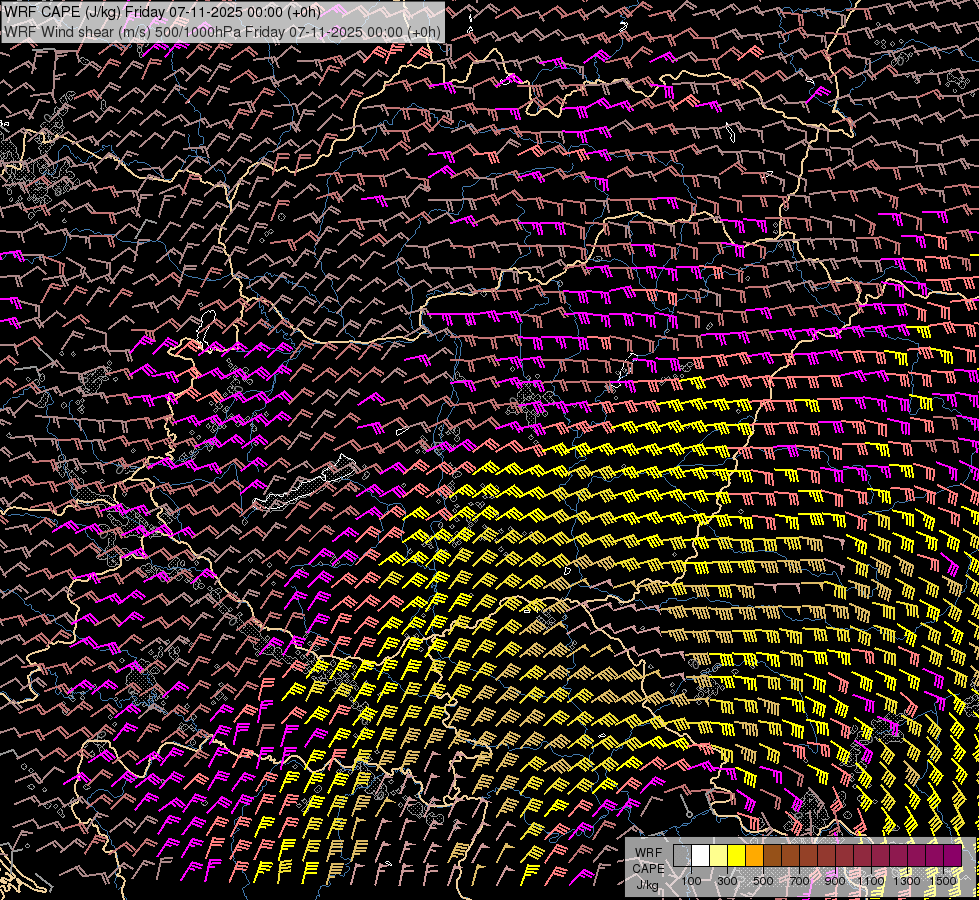The width and height of the screenshot is (979, 900).
Task: Choose the last dark purple legend swatch
Action: (x=952, y=856)
